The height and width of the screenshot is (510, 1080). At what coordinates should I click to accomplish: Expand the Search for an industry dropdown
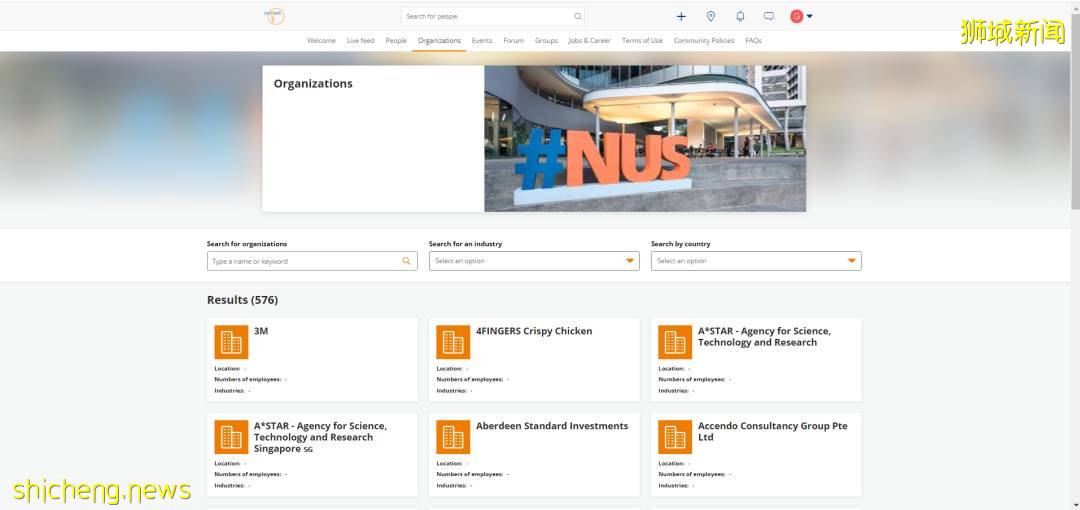pyautogui.click(x=533, y=261)
